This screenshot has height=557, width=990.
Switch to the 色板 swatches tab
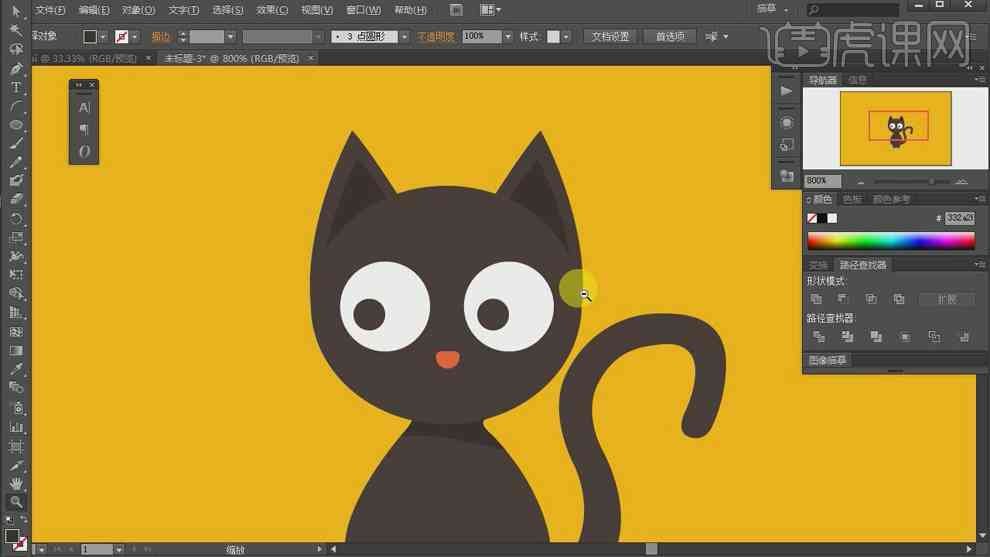[852, 200]
